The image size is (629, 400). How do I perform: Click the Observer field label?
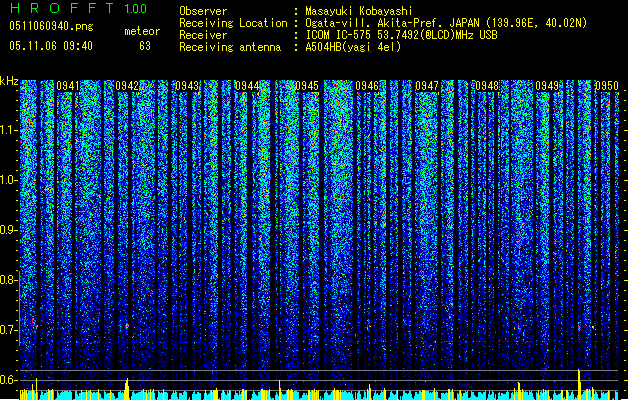[203, 11]
